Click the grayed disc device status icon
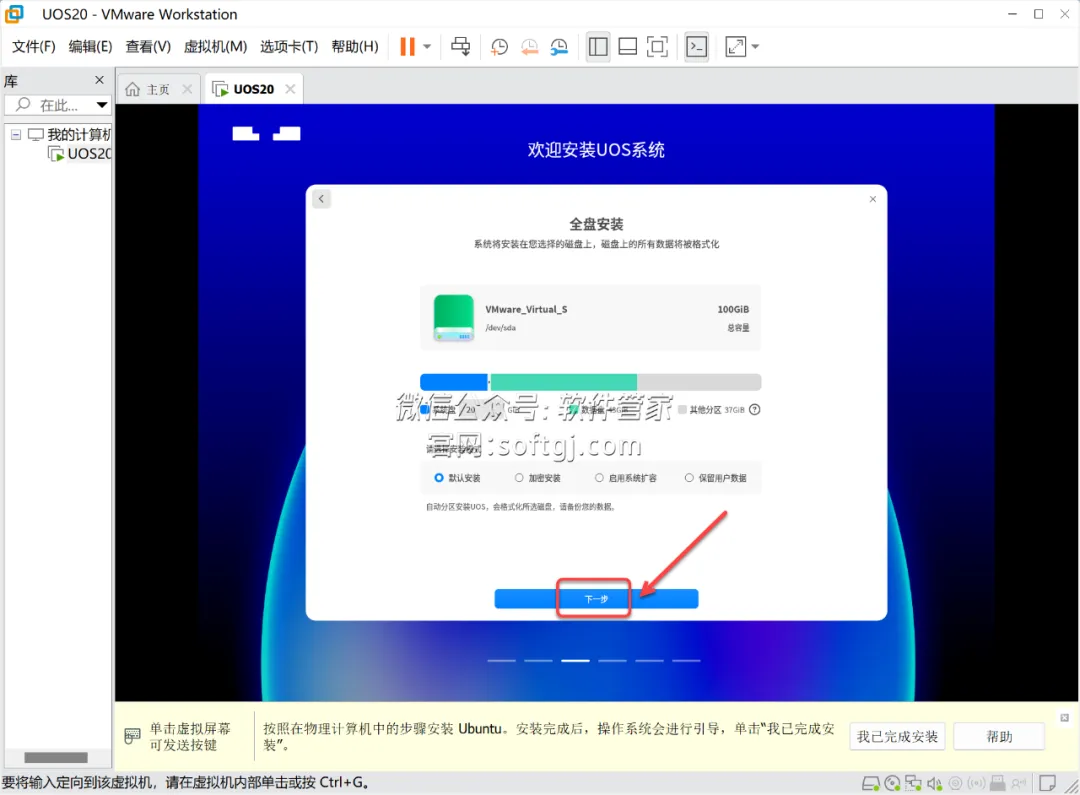The height and width of the screenshot is (795, 1080). click(x=955, y=783)
